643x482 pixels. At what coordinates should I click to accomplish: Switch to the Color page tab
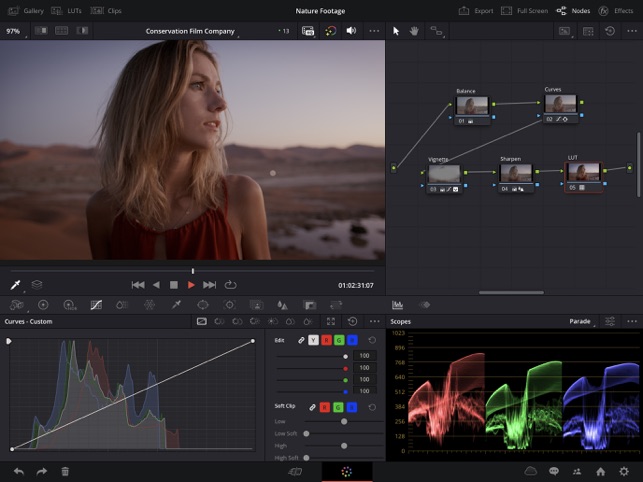[347, 472]
